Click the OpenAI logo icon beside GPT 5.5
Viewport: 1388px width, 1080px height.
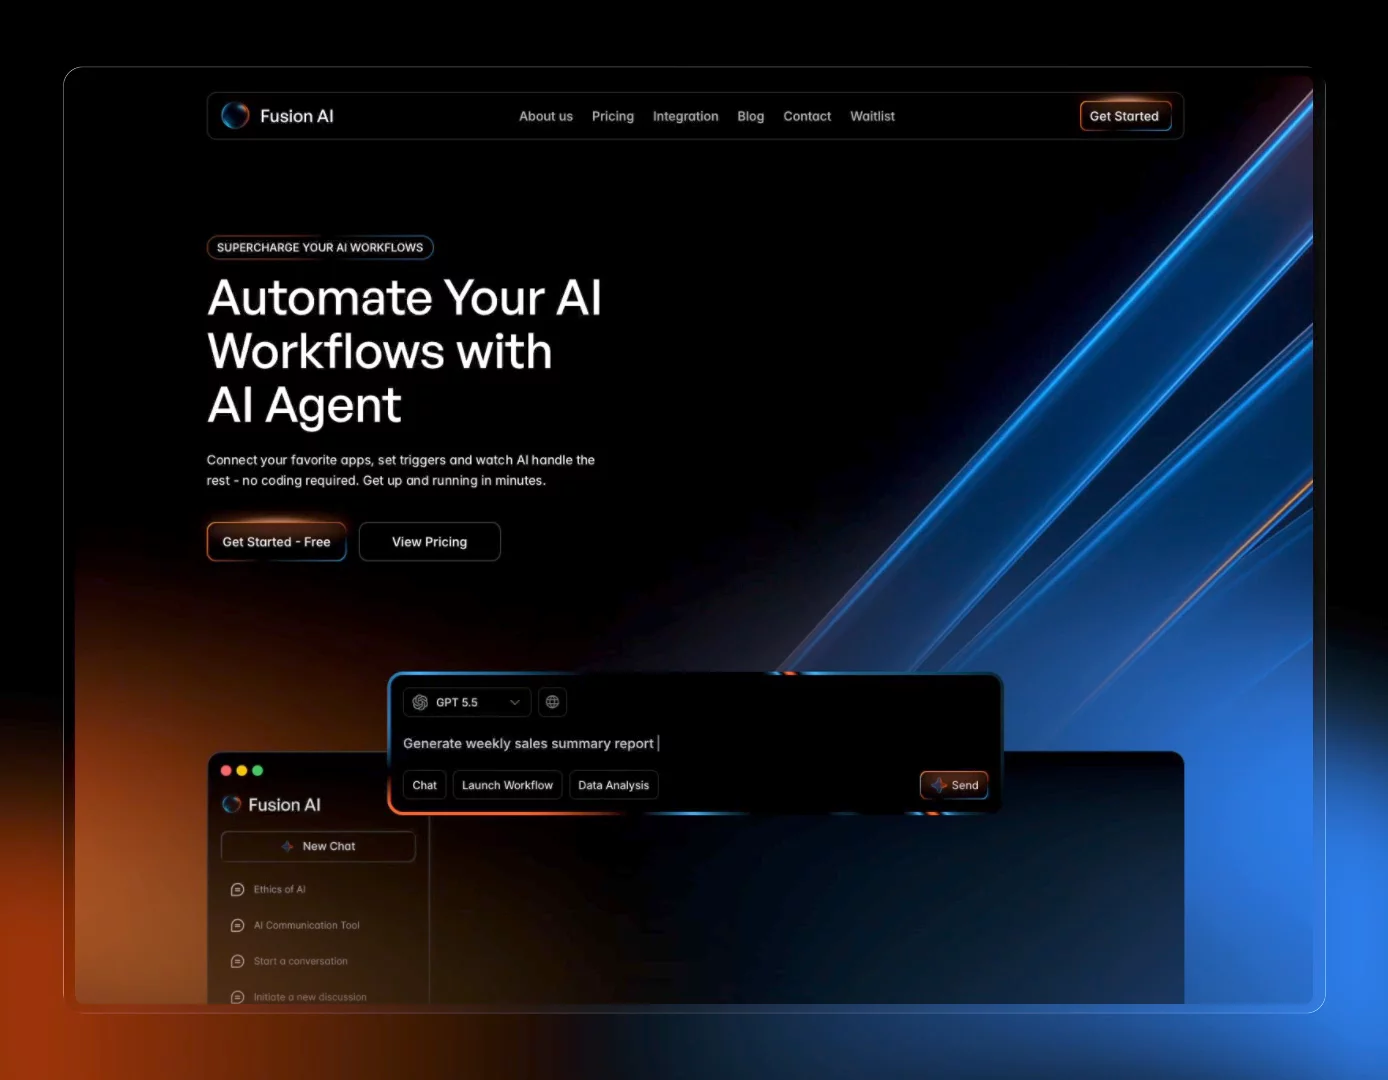coord(420,702)
